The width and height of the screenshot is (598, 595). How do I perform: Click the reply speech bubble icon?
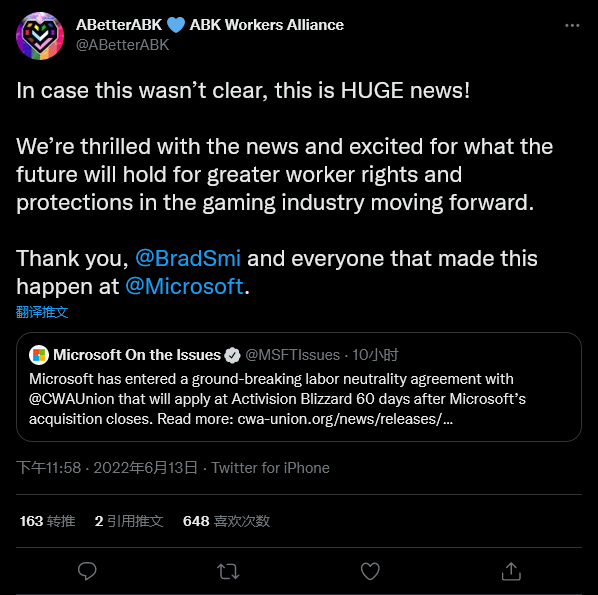87,571
